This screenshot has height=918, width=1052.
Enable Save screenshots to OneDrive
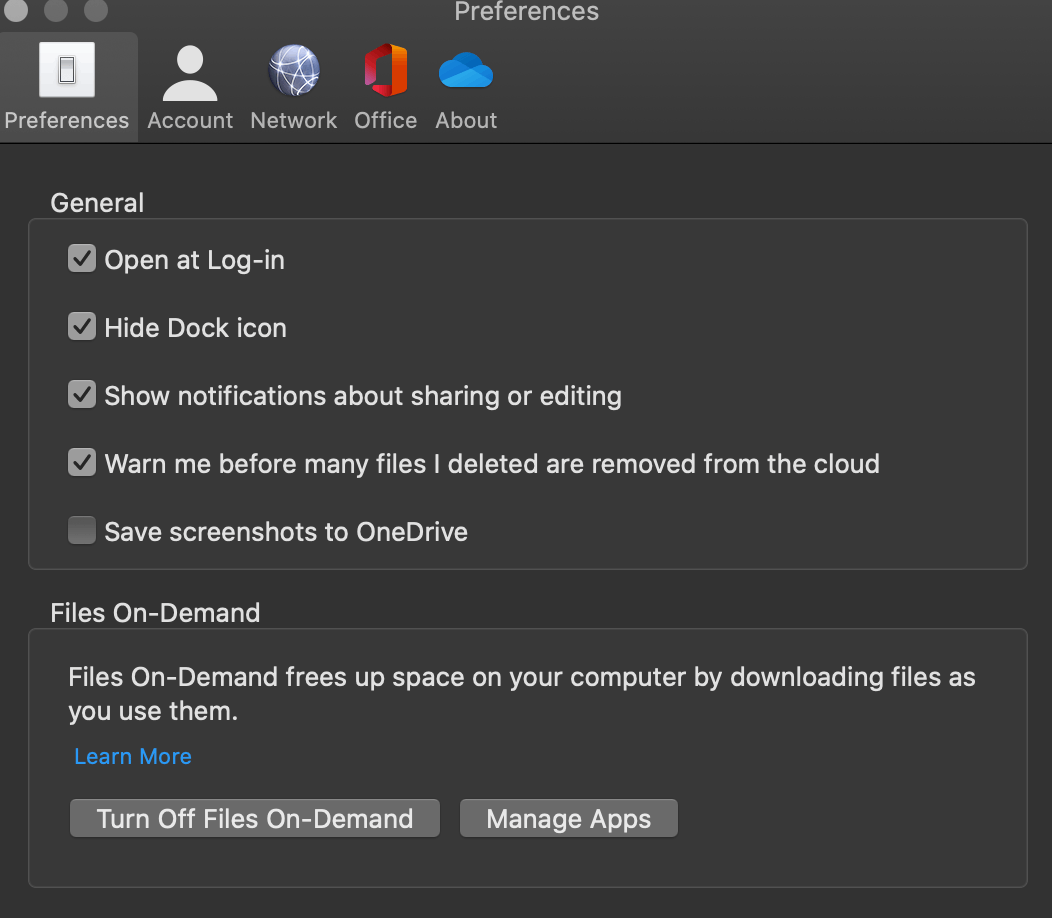(x=81, y=530)
